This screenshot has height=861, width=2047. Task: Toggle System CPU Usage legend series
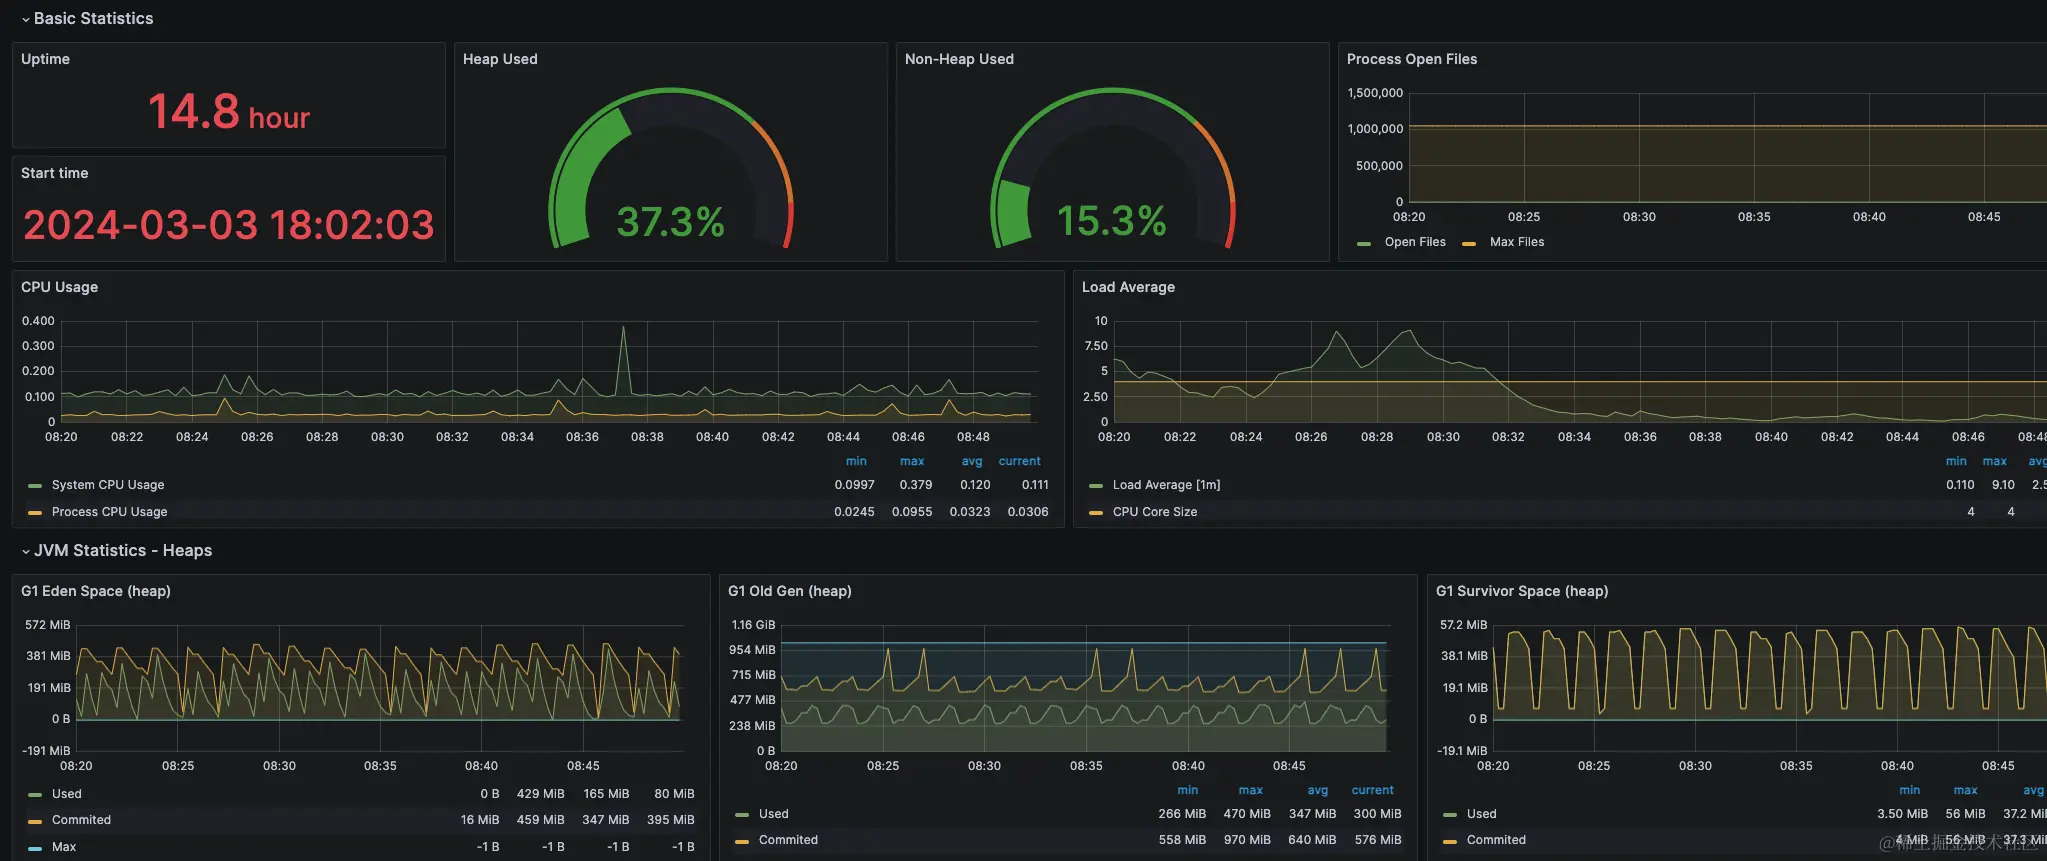[108, 485]
